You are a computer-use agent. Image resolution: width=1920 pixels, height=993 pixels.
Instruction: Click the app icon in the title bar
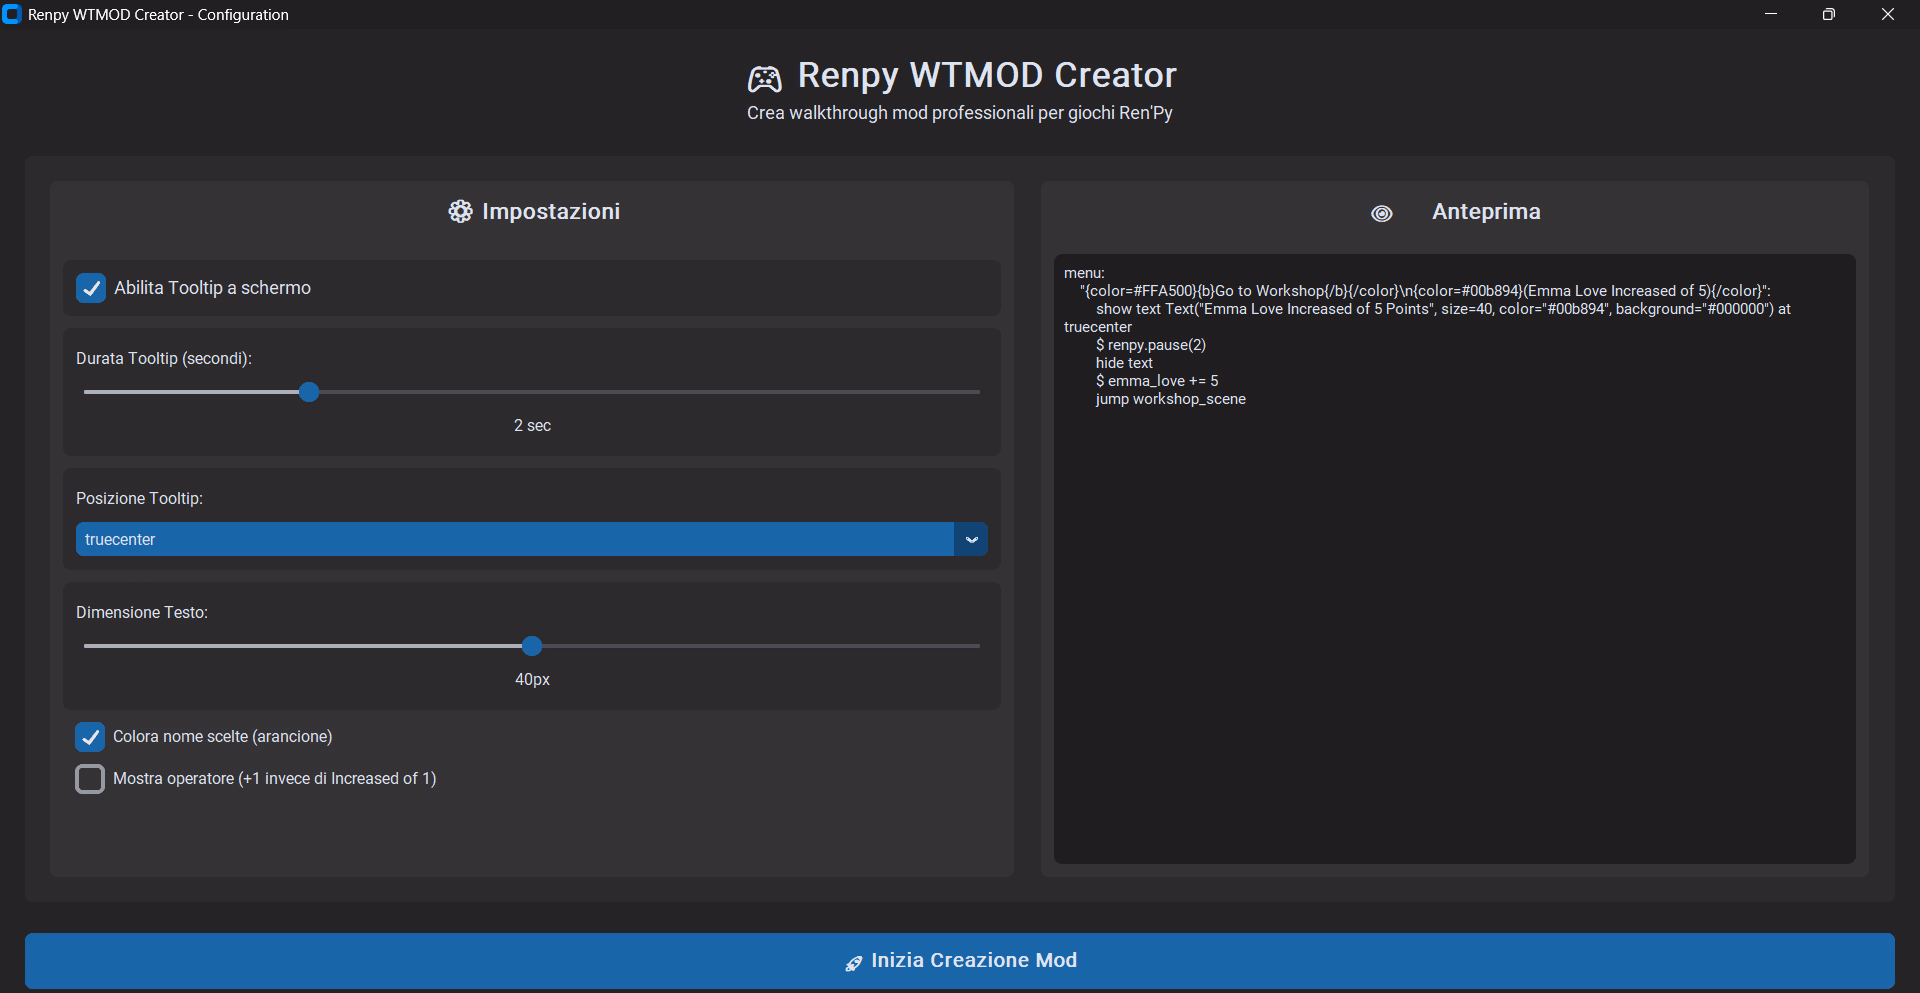coord(12,14)
